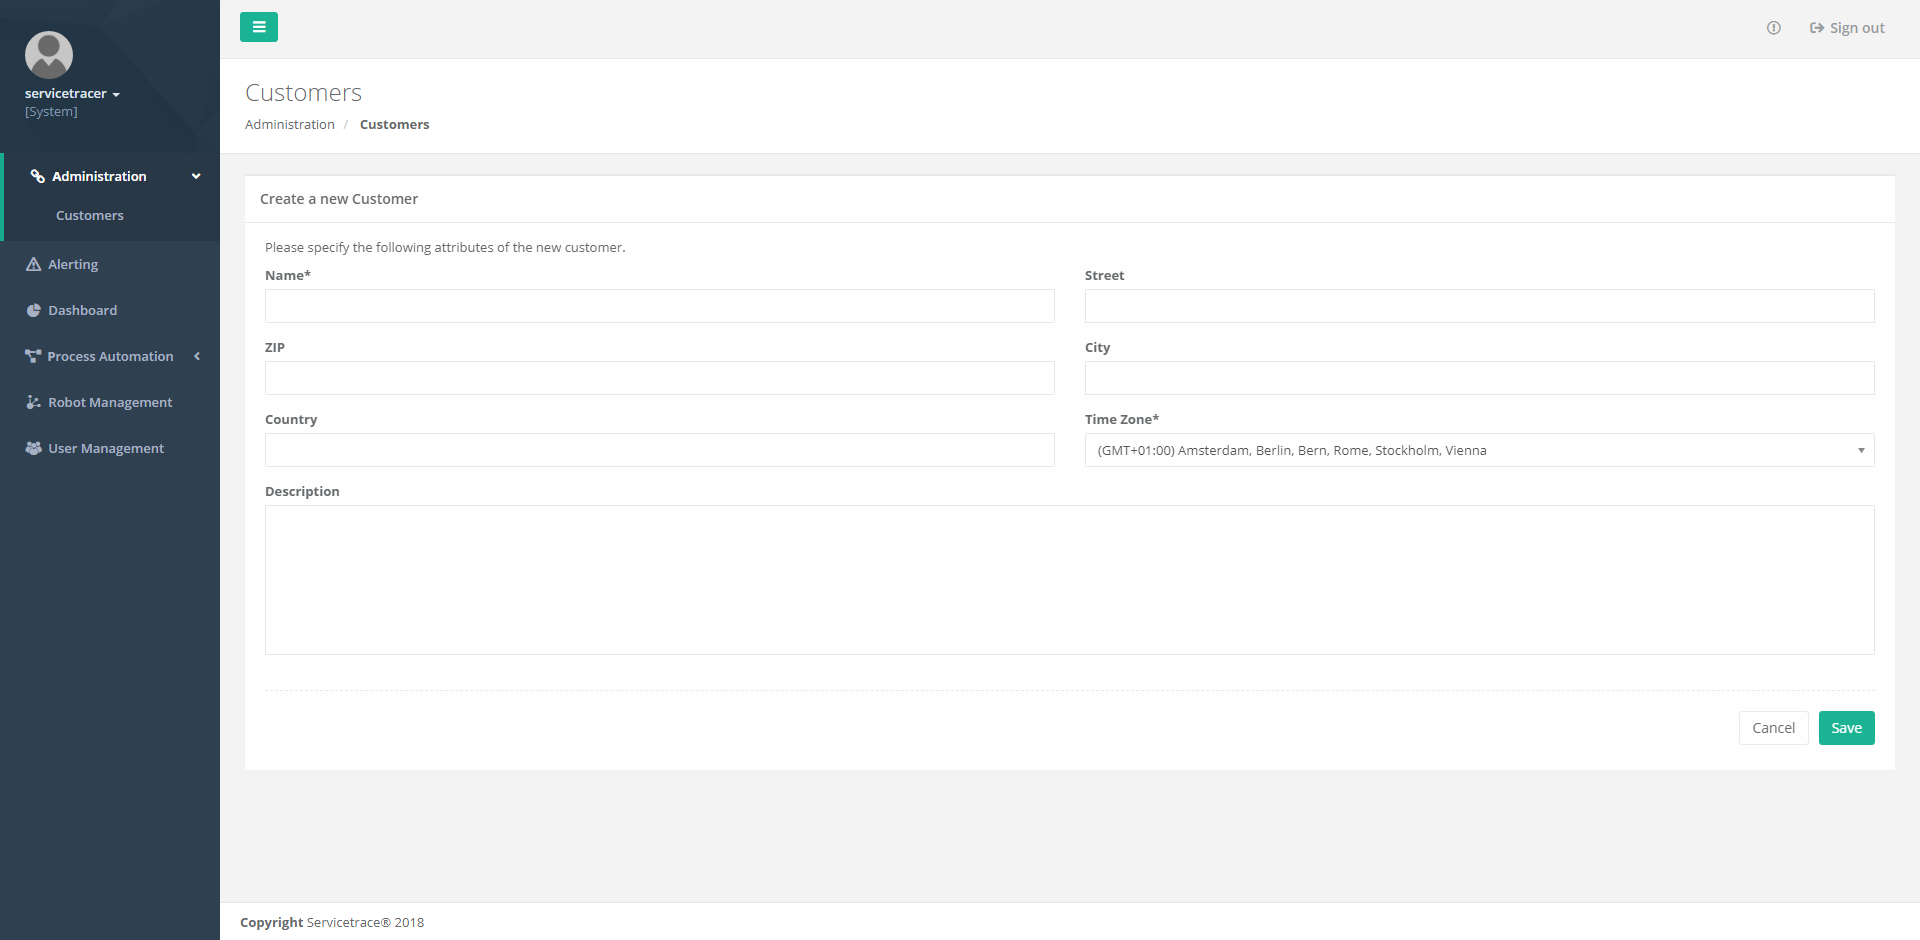Click the User Management people icon
This screenshot has width=1920, height=940.
coord(33,448)
